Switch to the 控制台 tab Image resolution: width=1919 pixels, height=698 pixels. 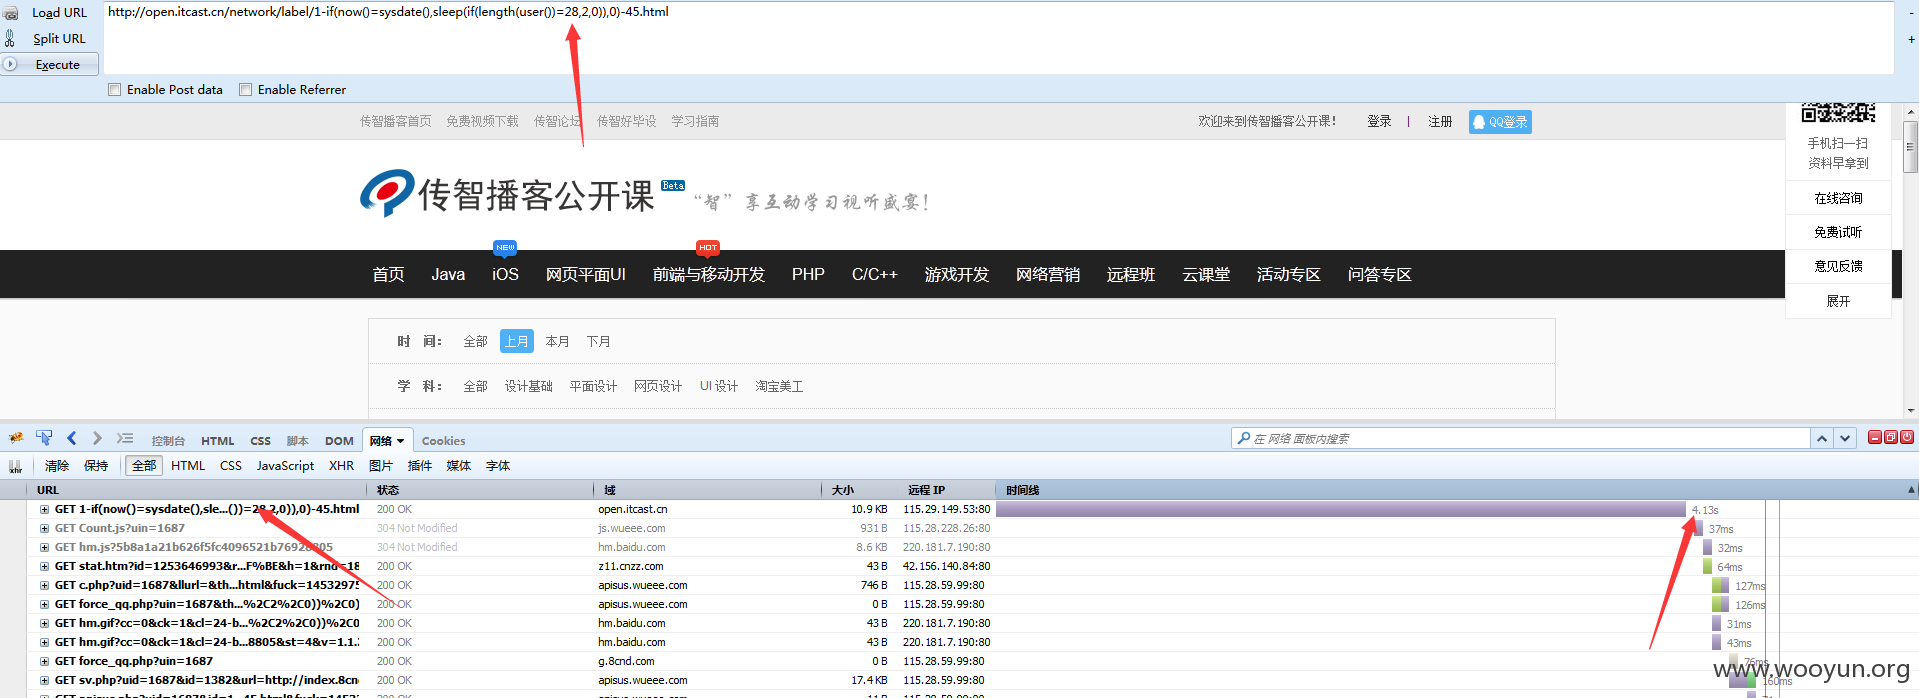168,441
